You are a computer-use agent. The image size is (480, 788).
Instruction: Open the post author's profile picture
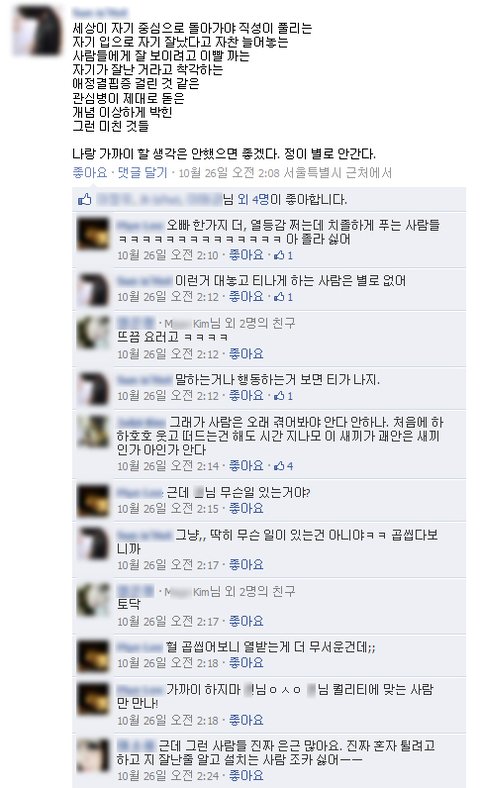(37, 31)
